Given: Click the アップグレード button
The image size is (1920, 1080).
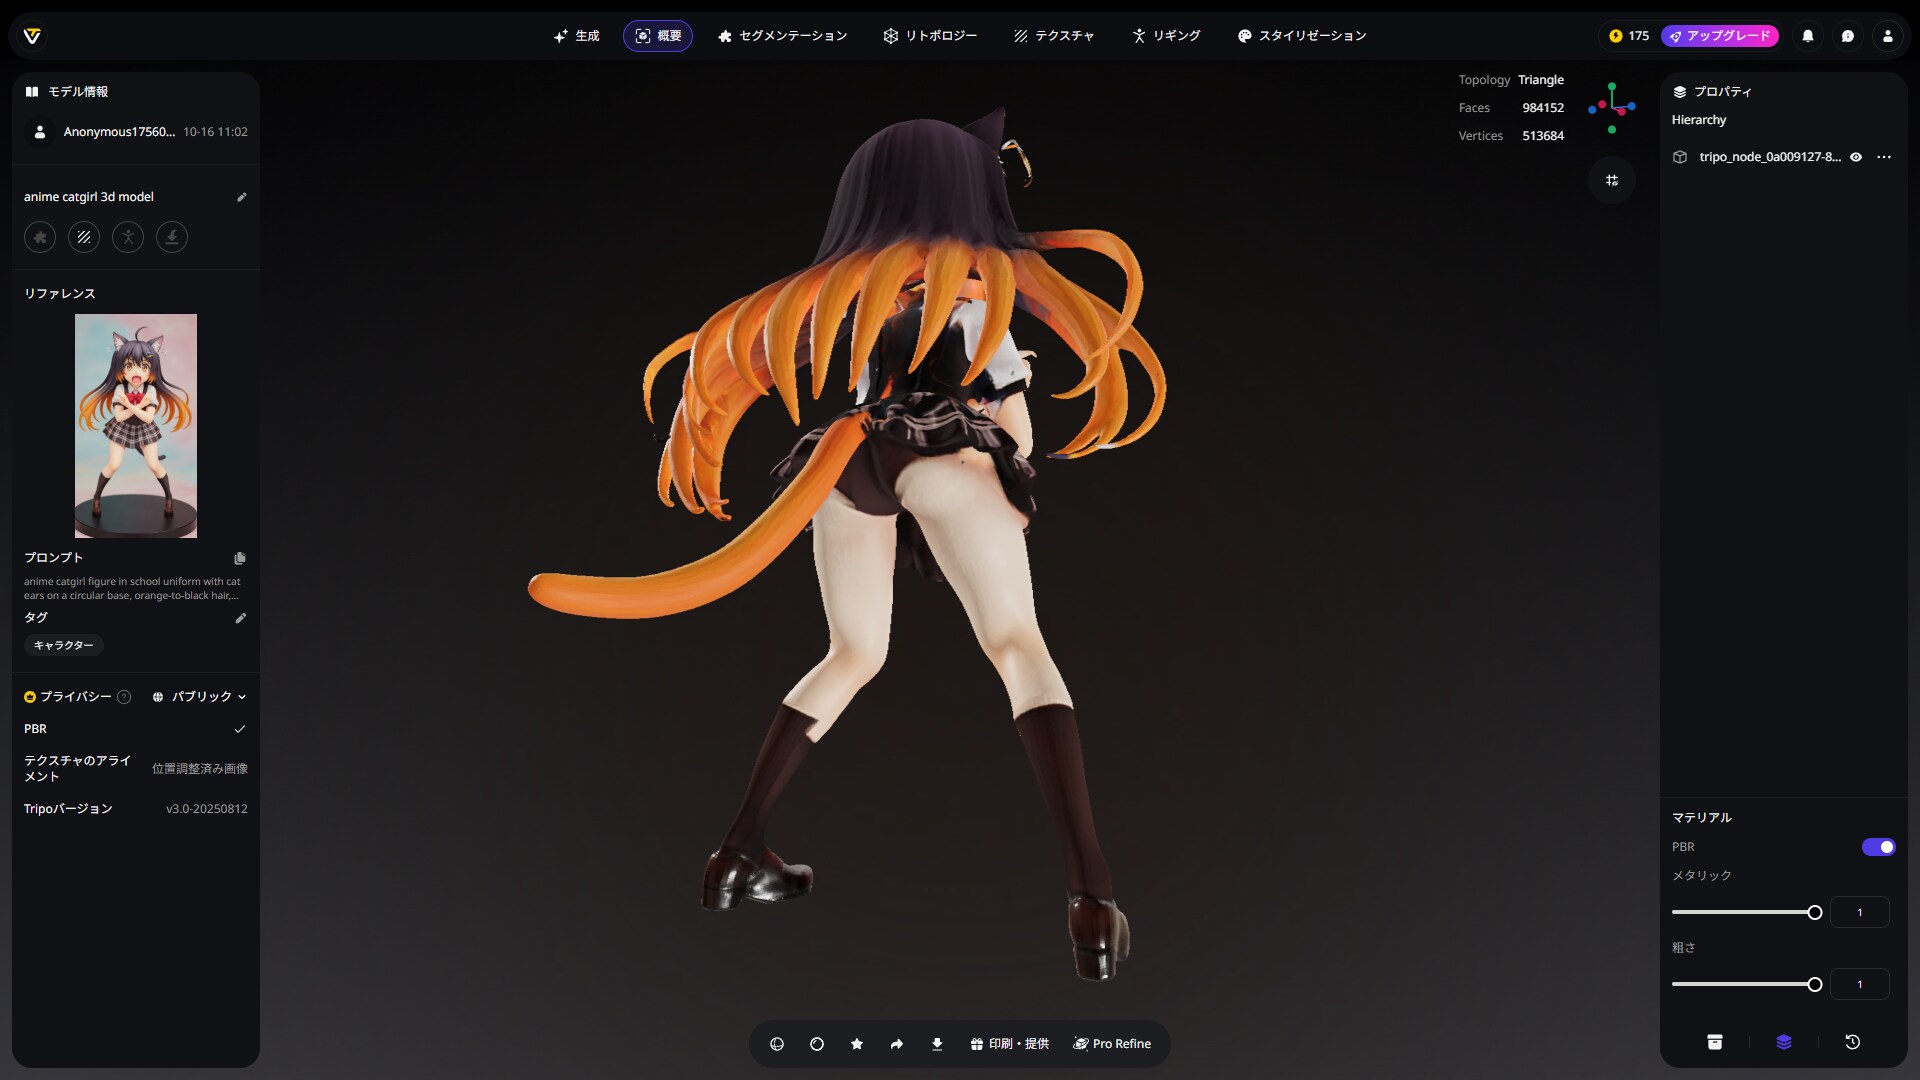Looking at the screenshot, I should [x=1719, y=36].
